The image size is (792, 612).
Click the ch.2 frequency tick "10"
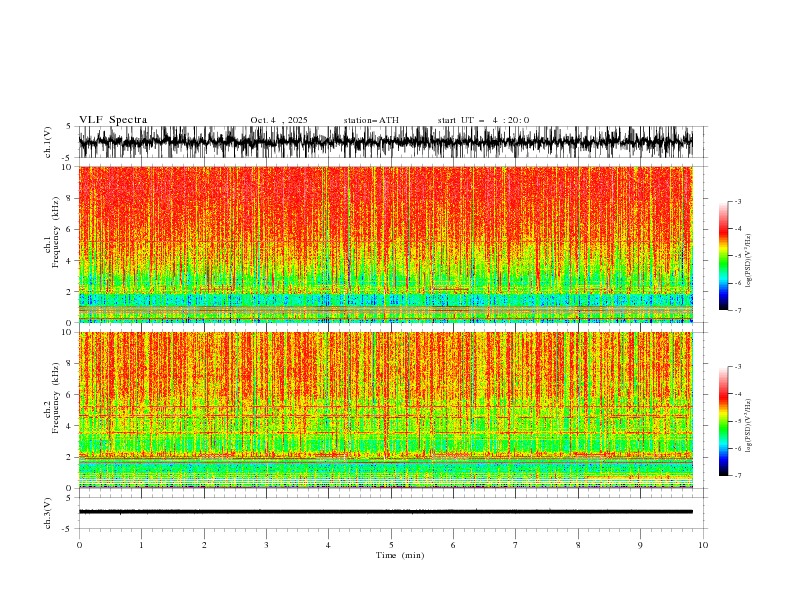pos(68,332)
